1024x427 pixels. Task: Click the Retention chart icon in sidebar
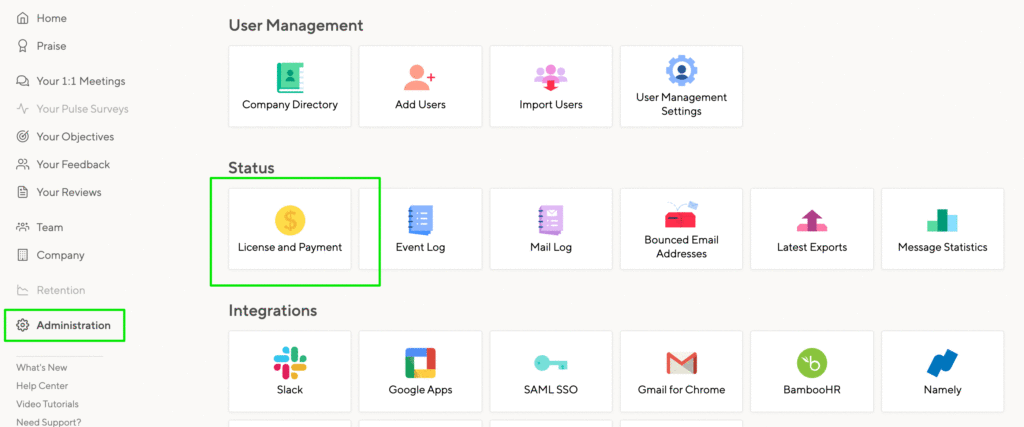23,290
